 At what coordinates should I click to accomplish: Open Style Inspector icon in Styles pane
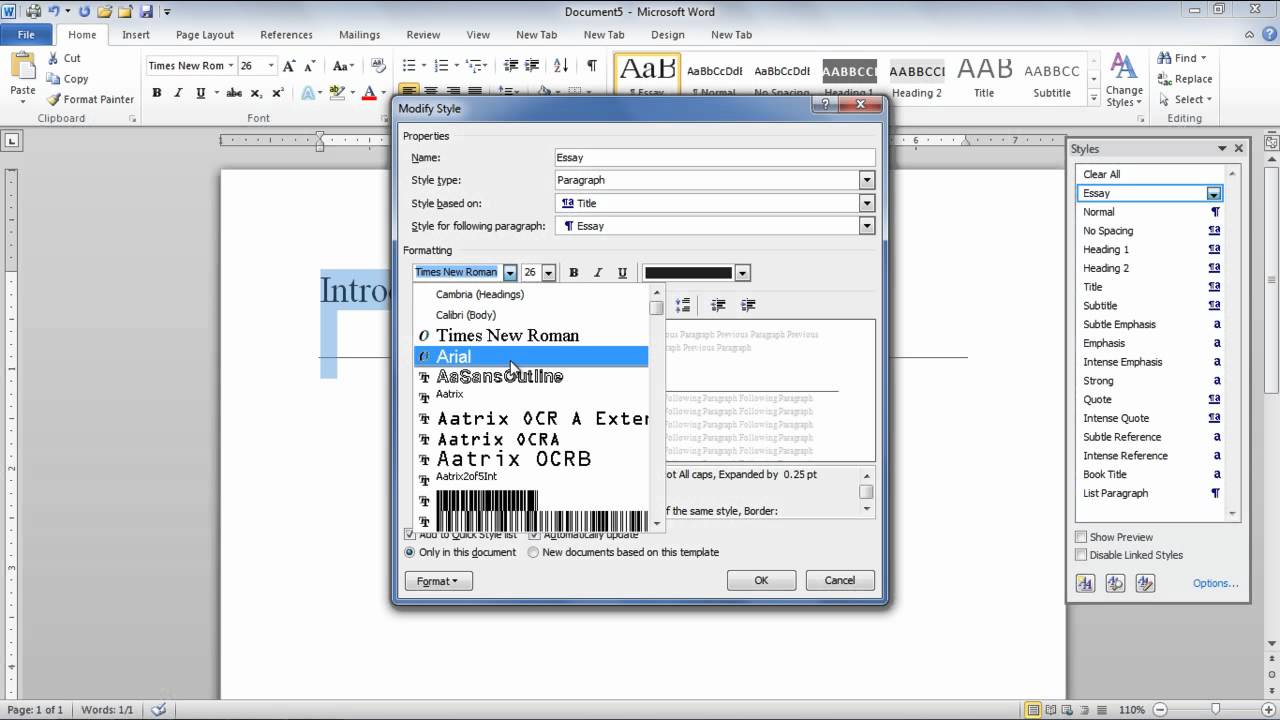pyautogui.click(x=1116, y=583)
